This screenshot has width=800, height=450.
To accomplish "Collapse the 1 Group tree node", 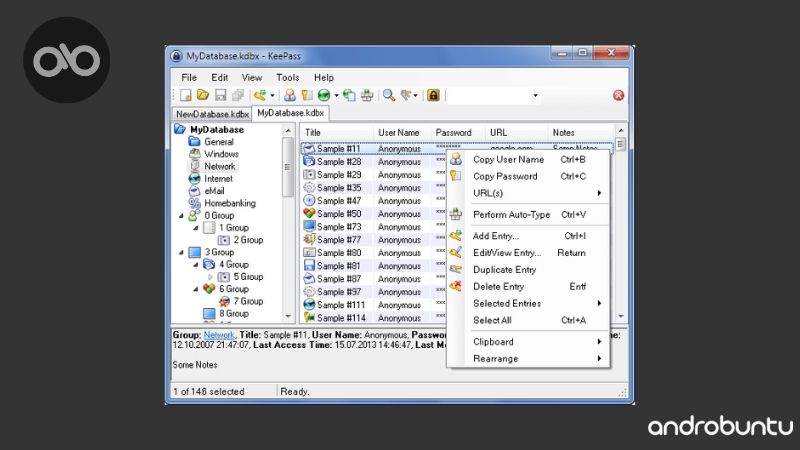I will (195, 228).
